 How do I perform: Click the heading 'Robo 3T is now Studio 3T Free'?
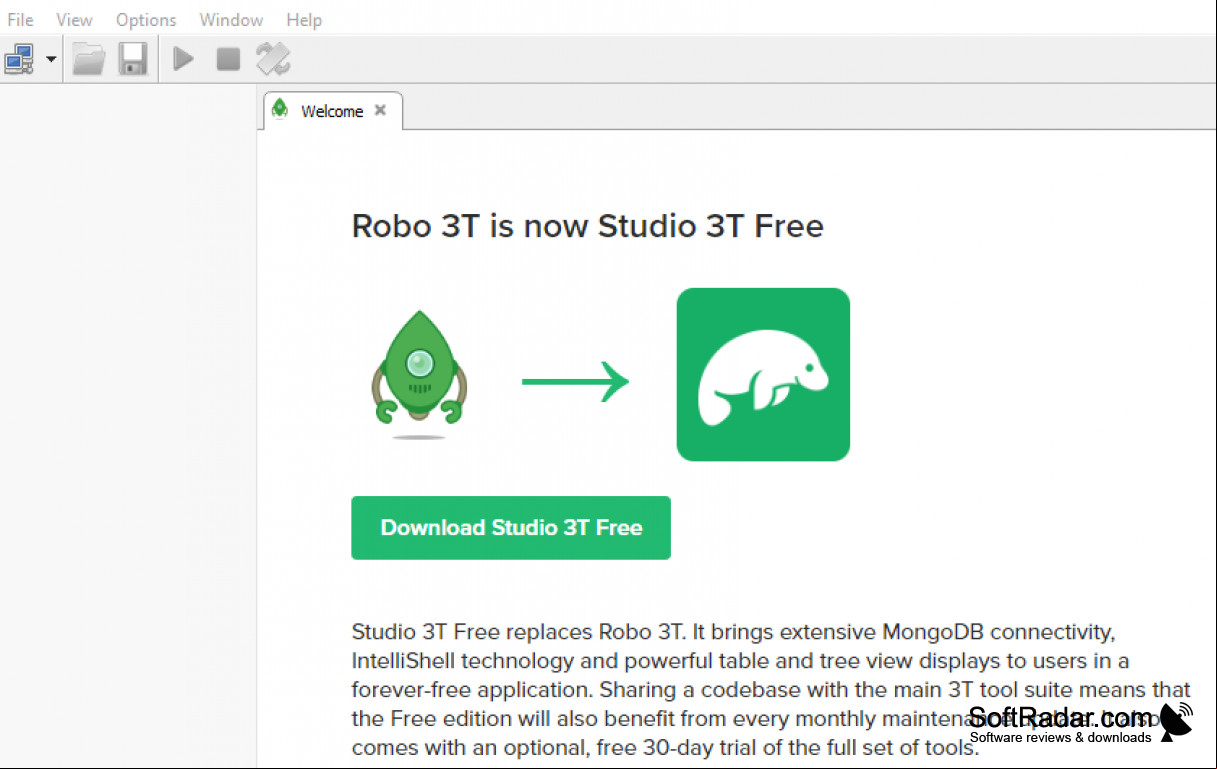coord(588,226)
